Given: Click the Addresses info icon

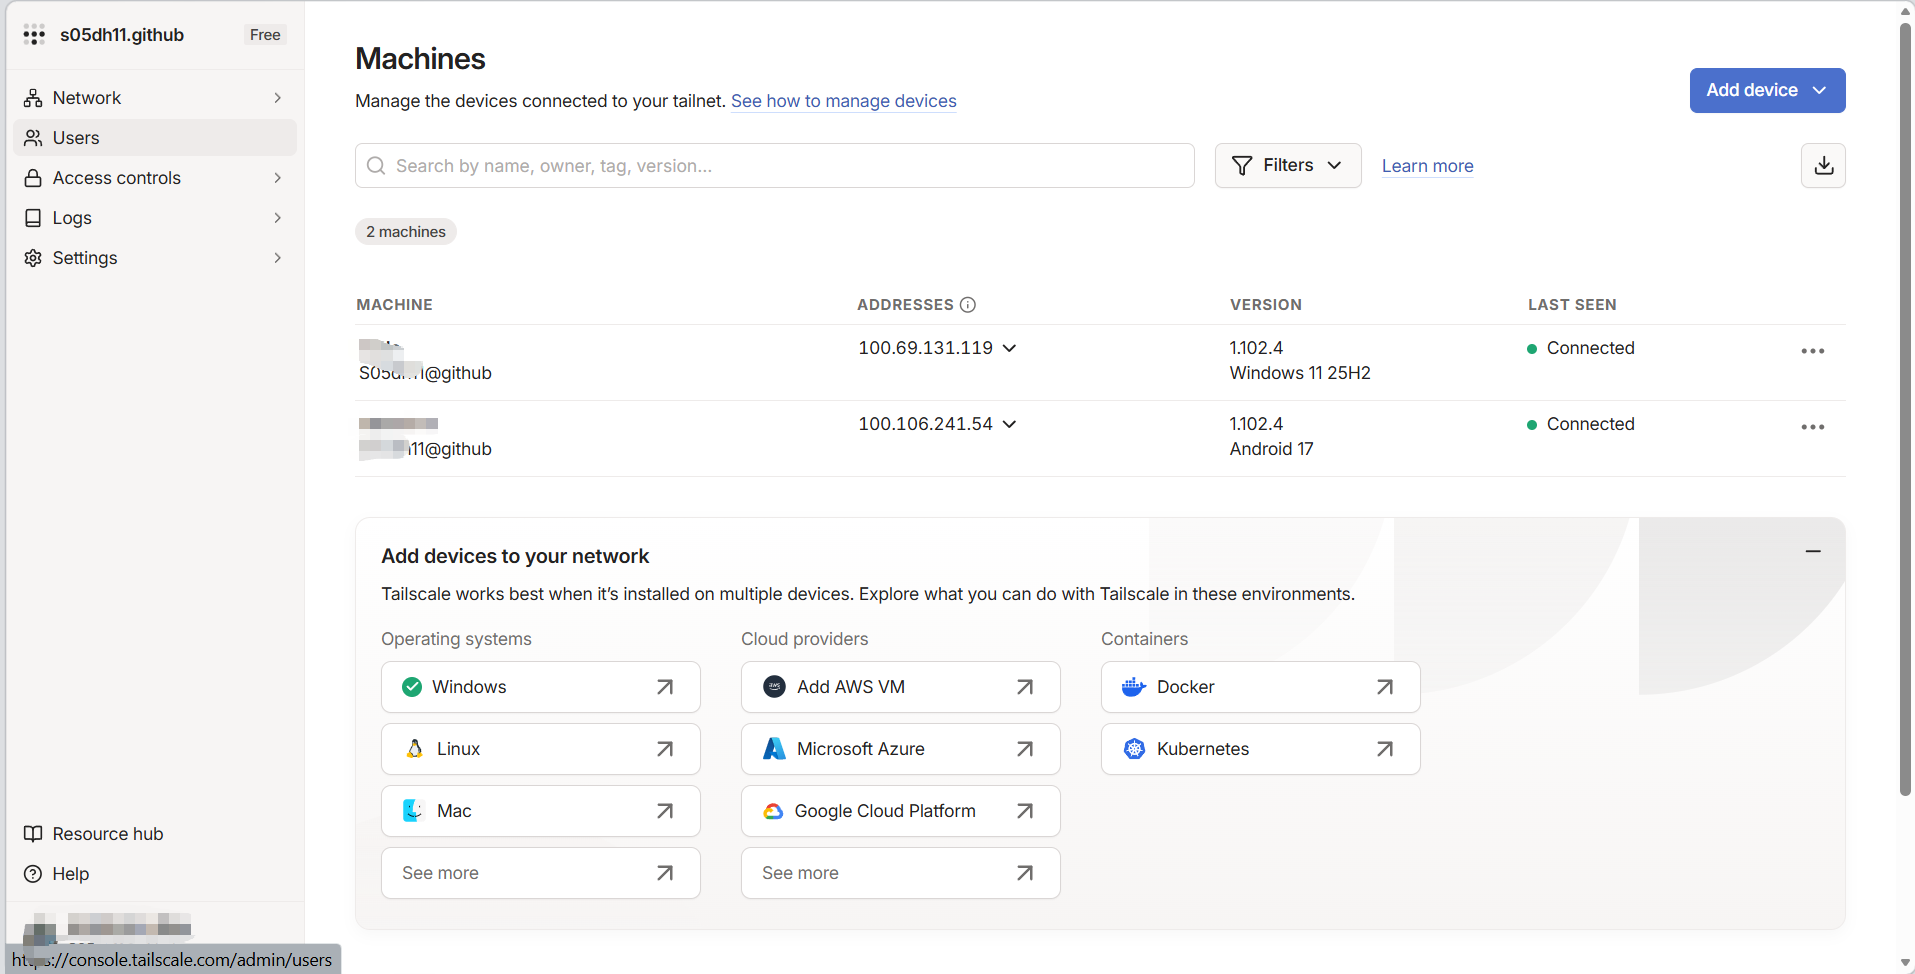Looking at the screenshot, I should (x=968, y=305).
